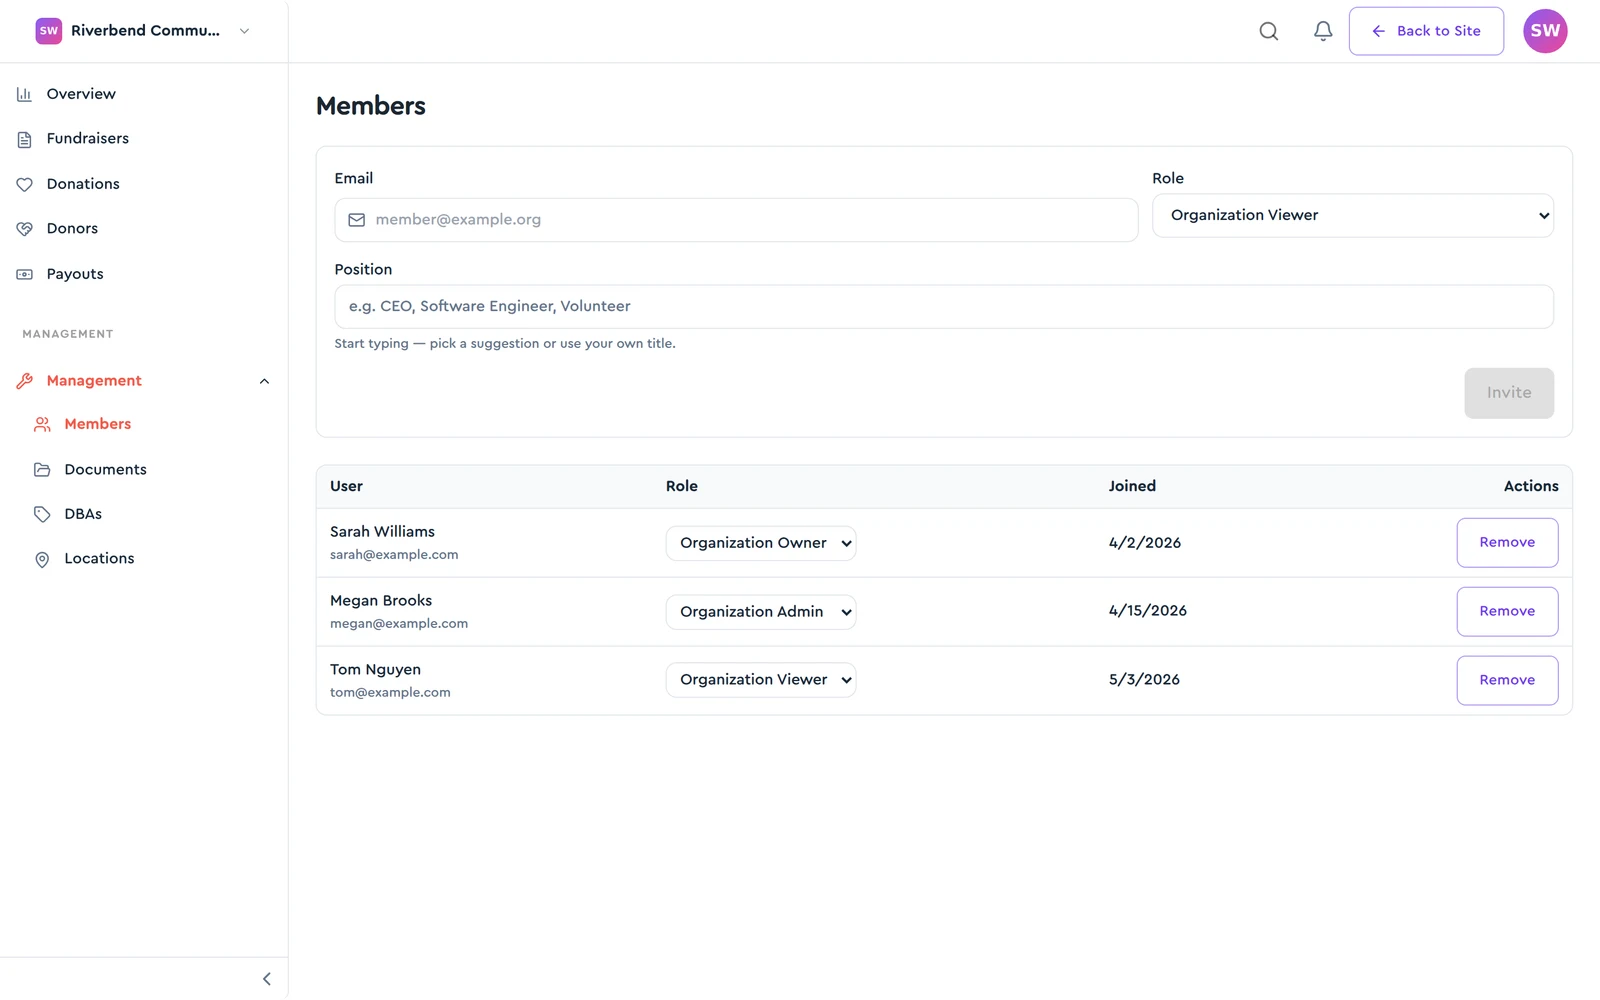The height and width of the screenshot is (1000, 1600).
Task: Click the Actions column header
Action: point(1531,487)
